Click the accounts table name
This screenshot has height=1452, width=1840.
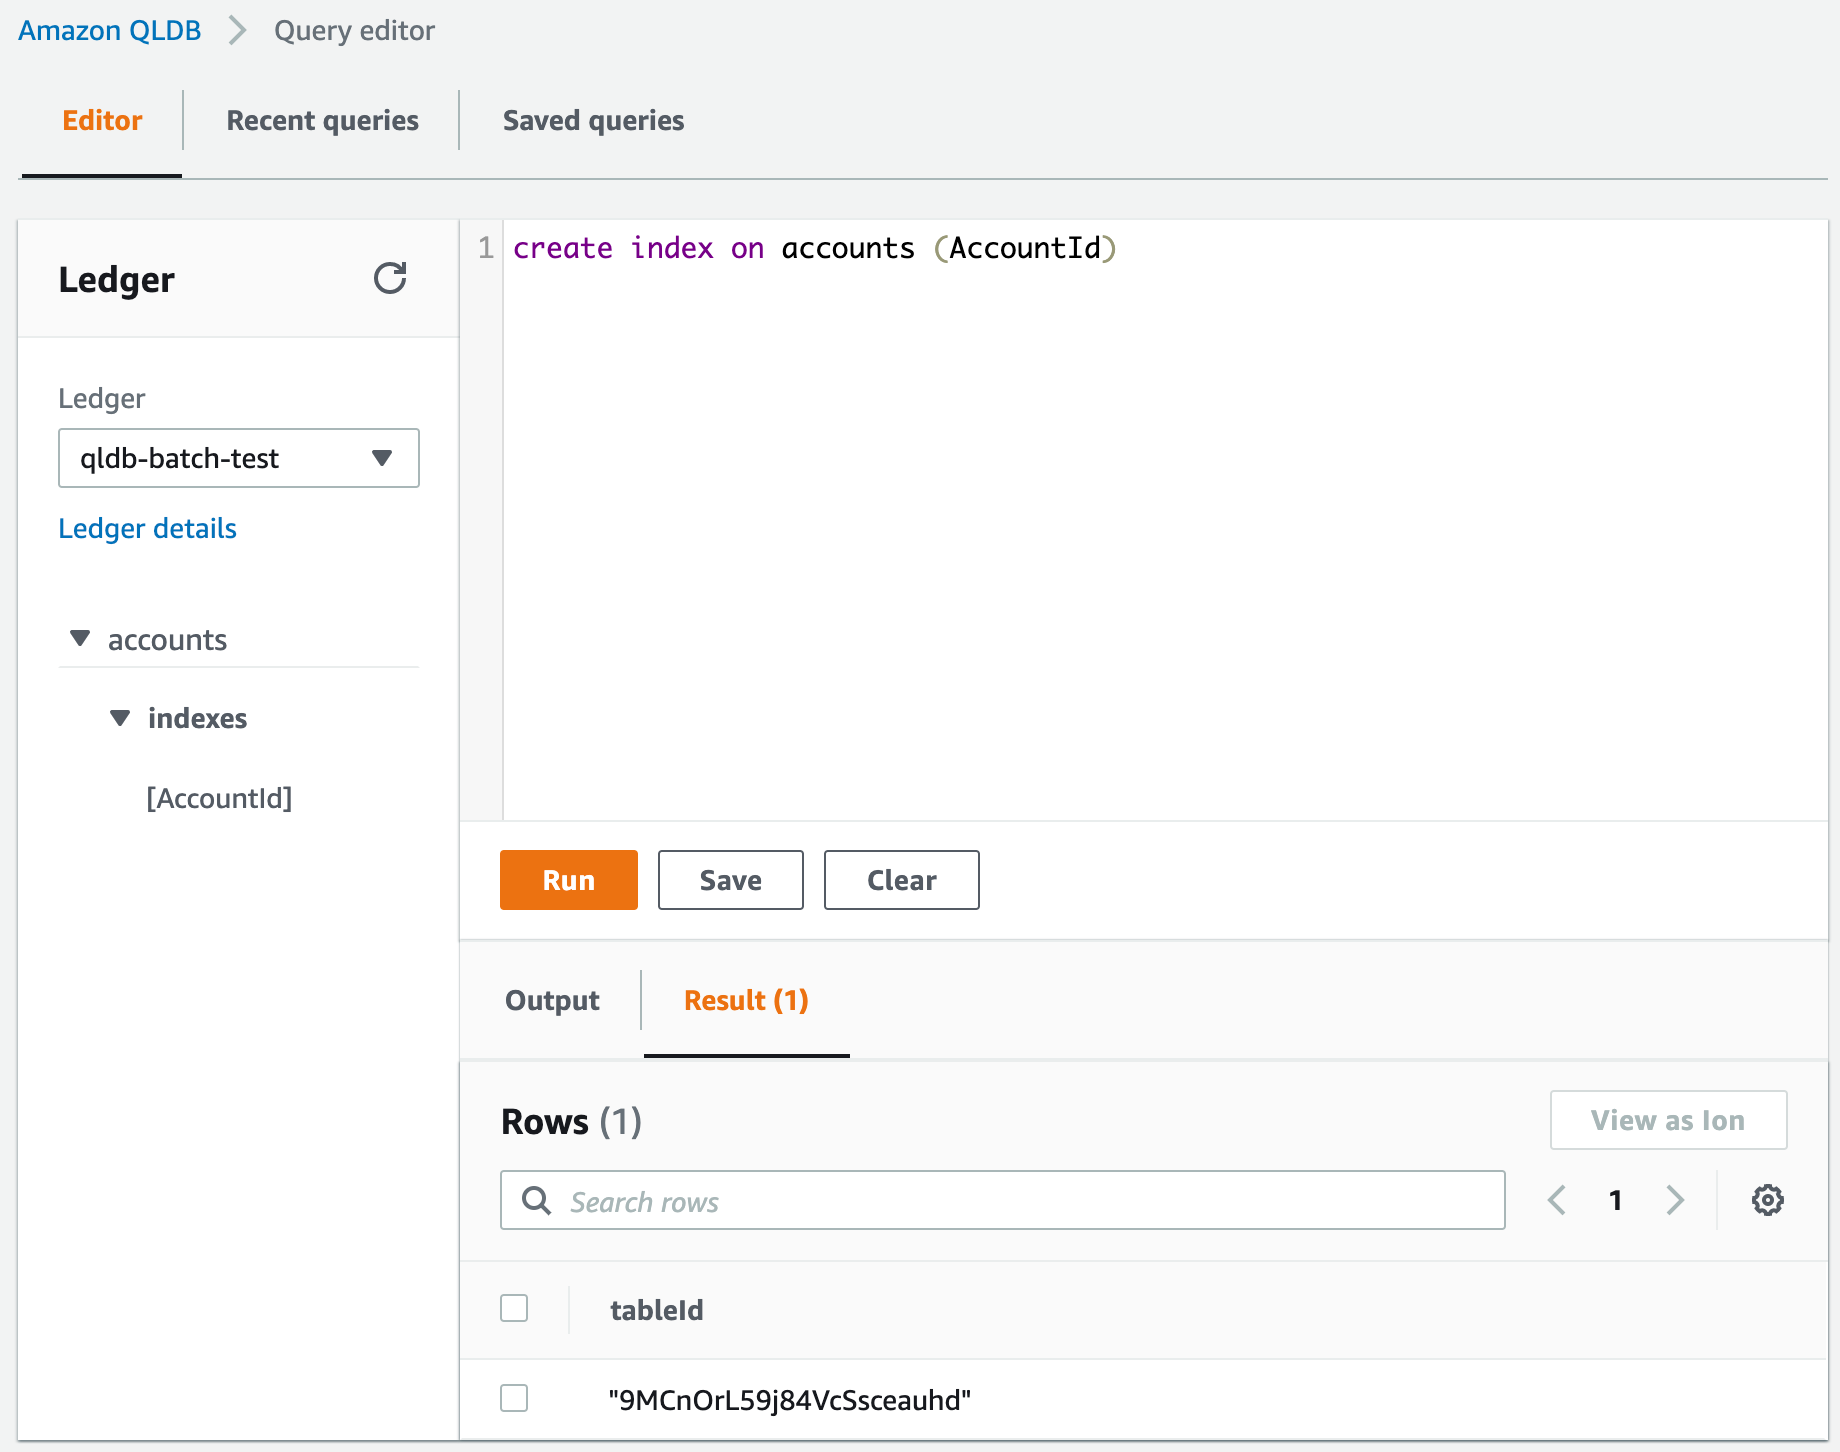(x=167, y=640)
